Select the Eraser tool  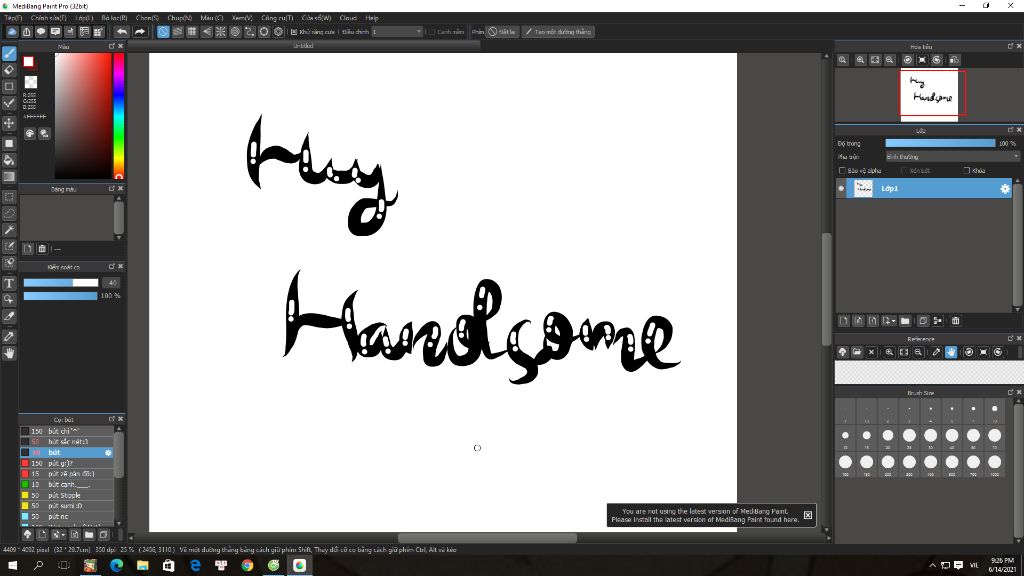(x=9, y=70)
